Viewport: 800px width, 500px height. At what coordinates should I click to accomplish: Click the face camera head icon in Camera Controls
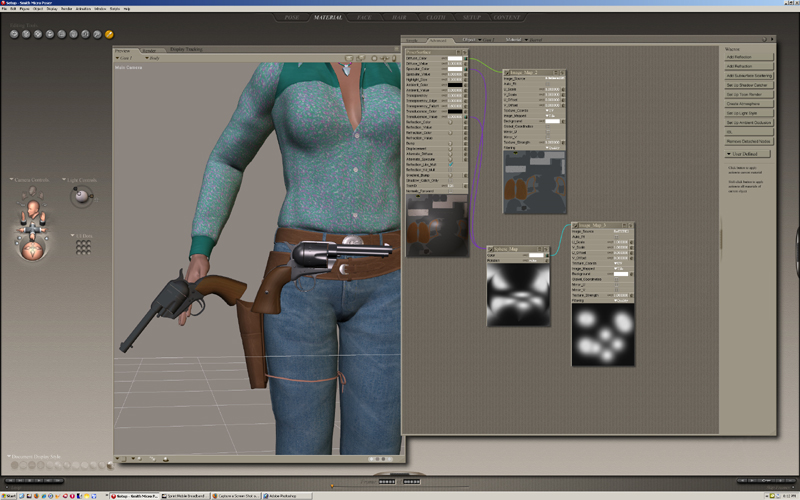tap(33, 208)
